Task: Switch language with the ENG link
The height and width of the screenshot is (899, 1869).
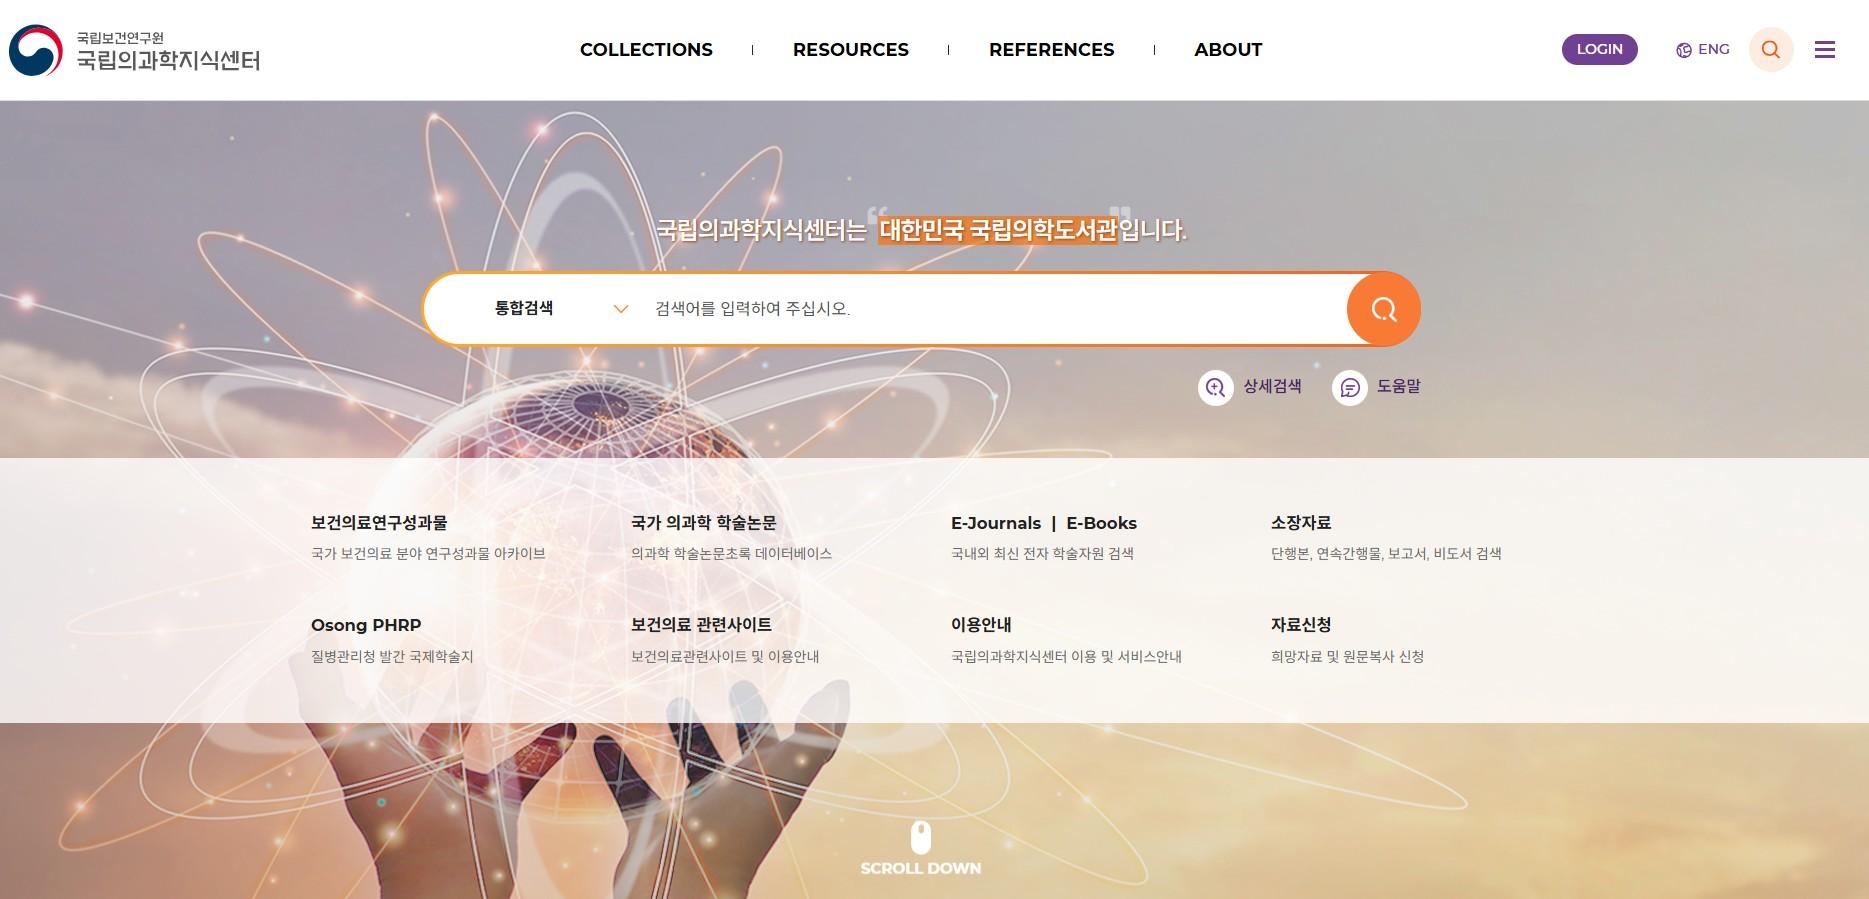Action: (1713, 49)
